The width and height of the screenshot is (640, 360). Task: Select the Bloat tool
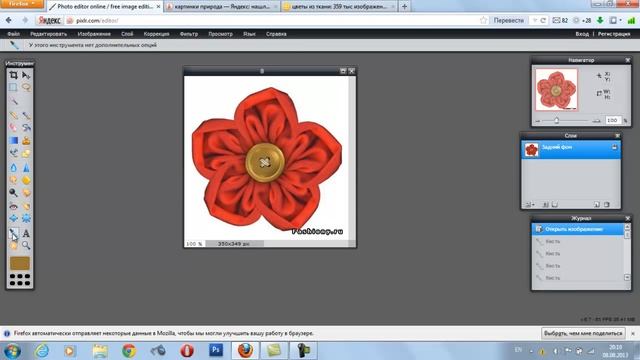pyautogui.click(x=13, y=218)
